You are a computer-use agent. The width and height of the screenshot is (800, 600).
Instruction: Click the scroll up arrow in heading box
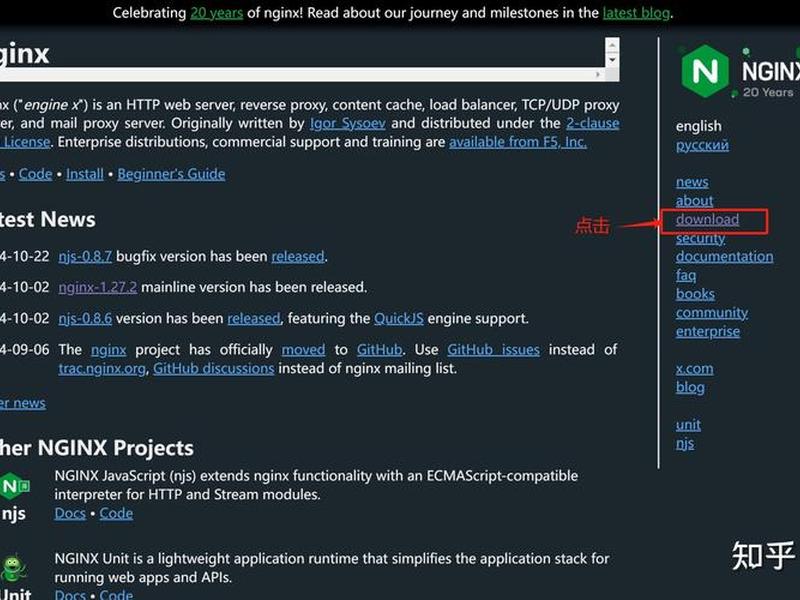click(x=612, y=46)
